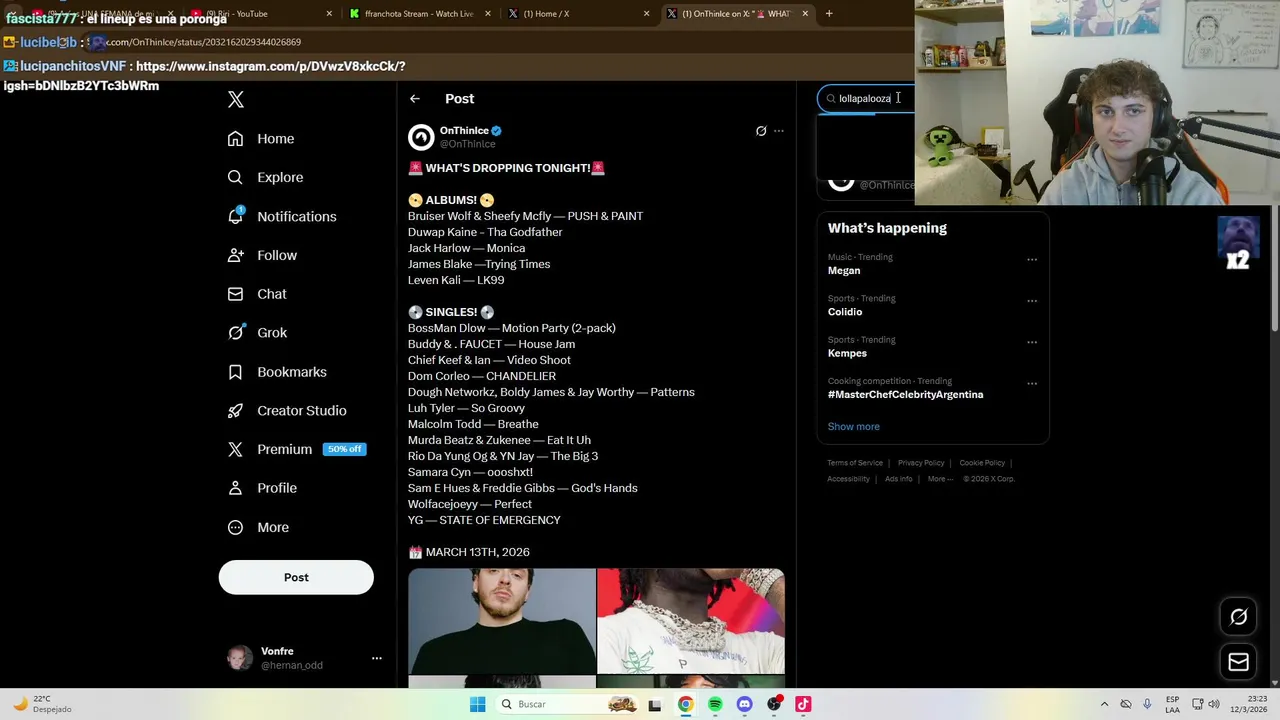Click the search field containing lollapalooza
Viewport: 1280px width, 720px height.
(866, 99)
